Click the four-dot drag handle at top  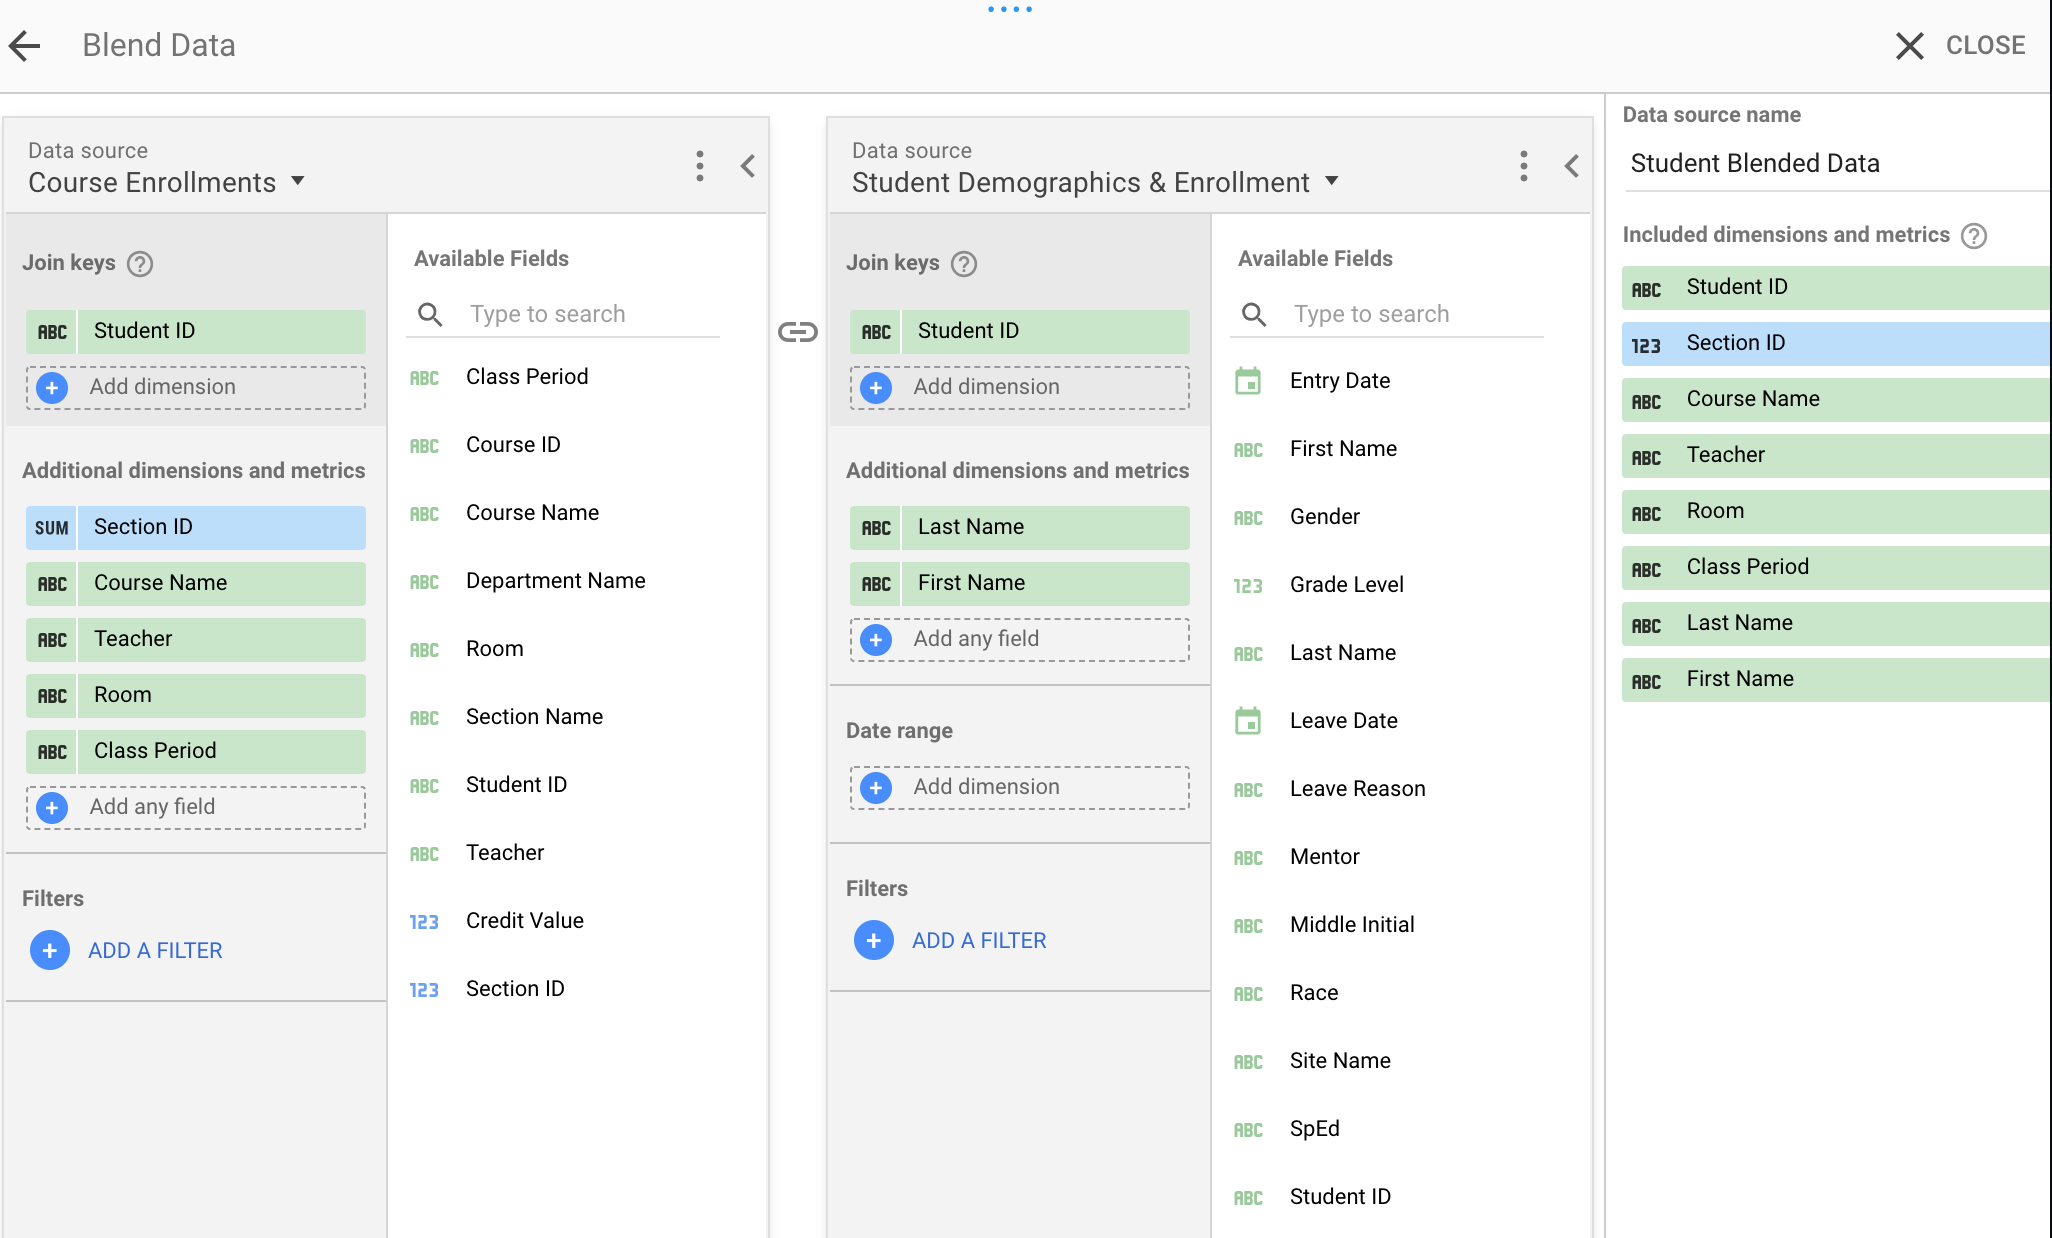pos(1010,9)
